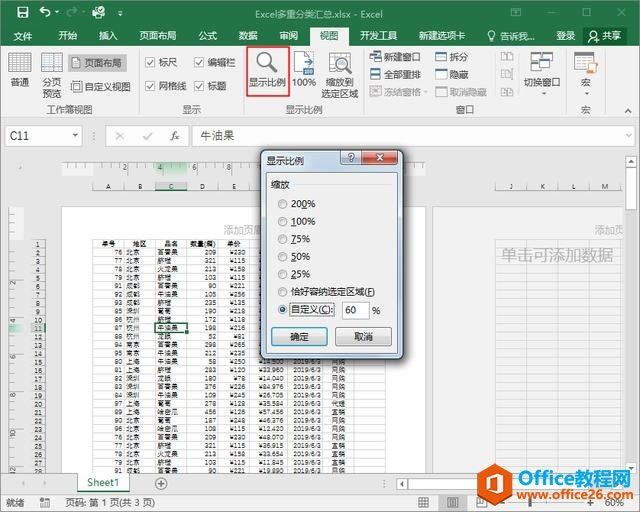
Task: Open the Formulas (公式) tab
Action: [x=208, y=36]
